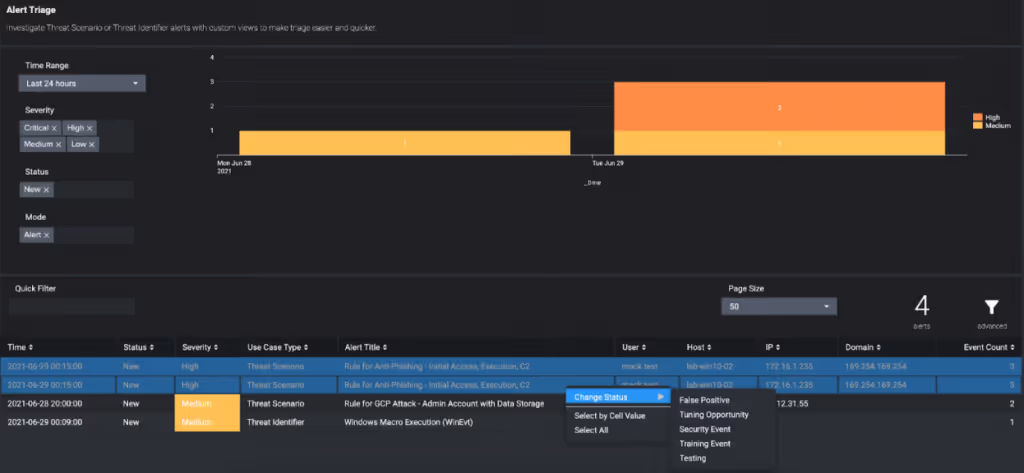
Task: Click the Alert Triage page title
Action: (30, 10)
